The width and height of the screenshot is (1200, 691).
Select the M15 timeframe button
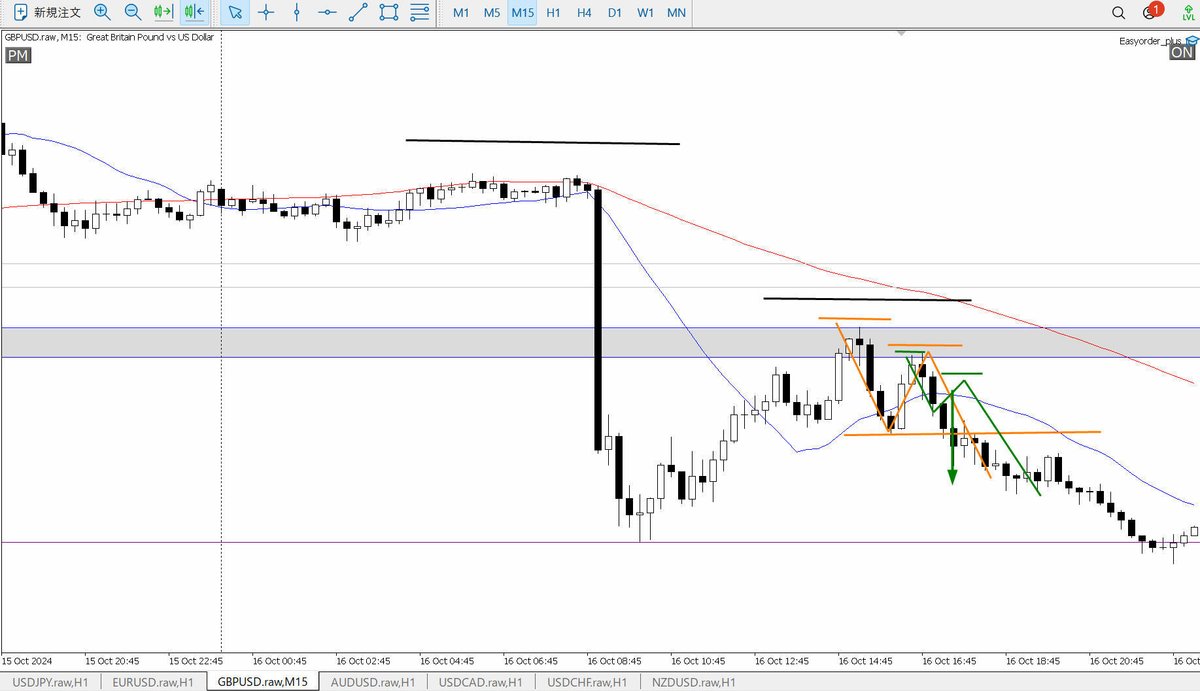(522, 12)
